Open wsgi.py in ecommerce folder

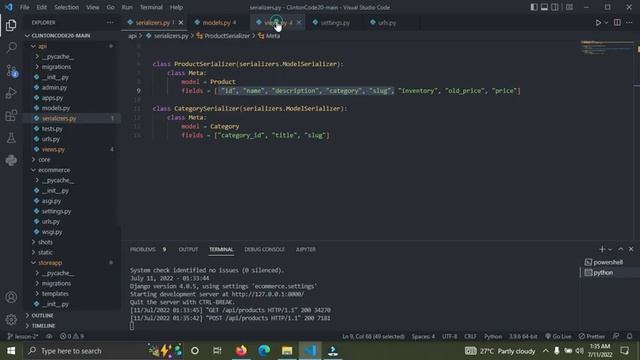(52, 232)
